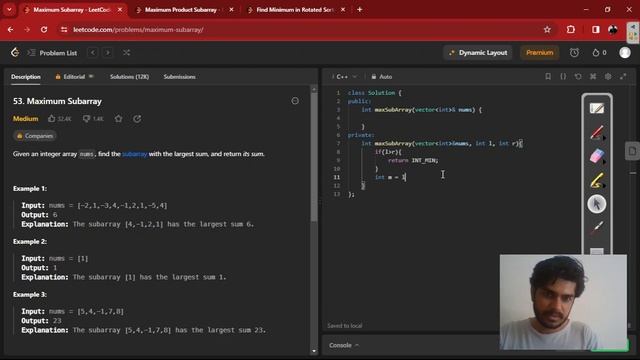The image size is (640, 360).
Task: Click the description panel scrollbar
Action: [x=314, y=155]
